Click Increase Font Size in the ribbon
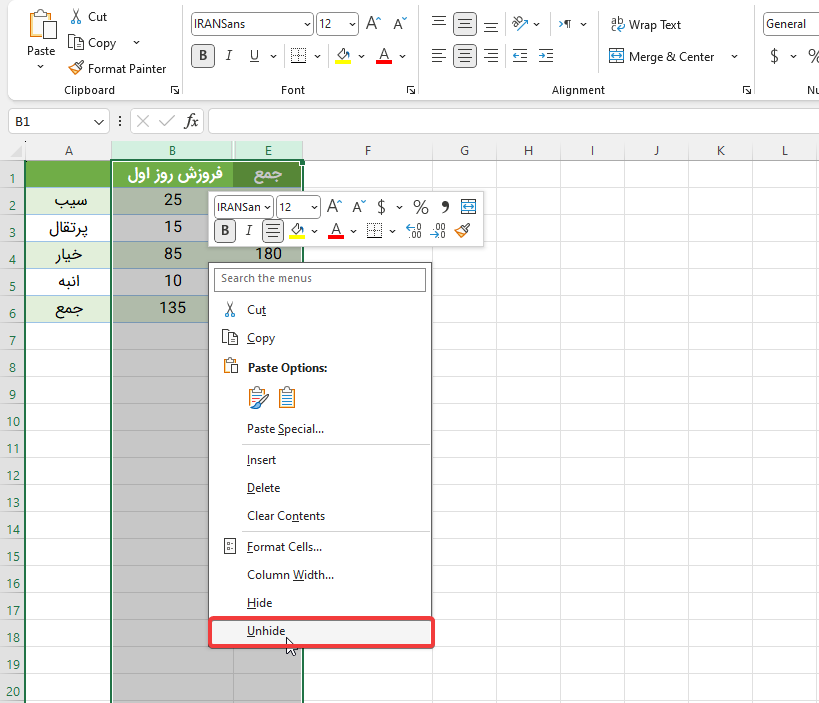This screenshot has height=703, width=819. coord(373,24)
